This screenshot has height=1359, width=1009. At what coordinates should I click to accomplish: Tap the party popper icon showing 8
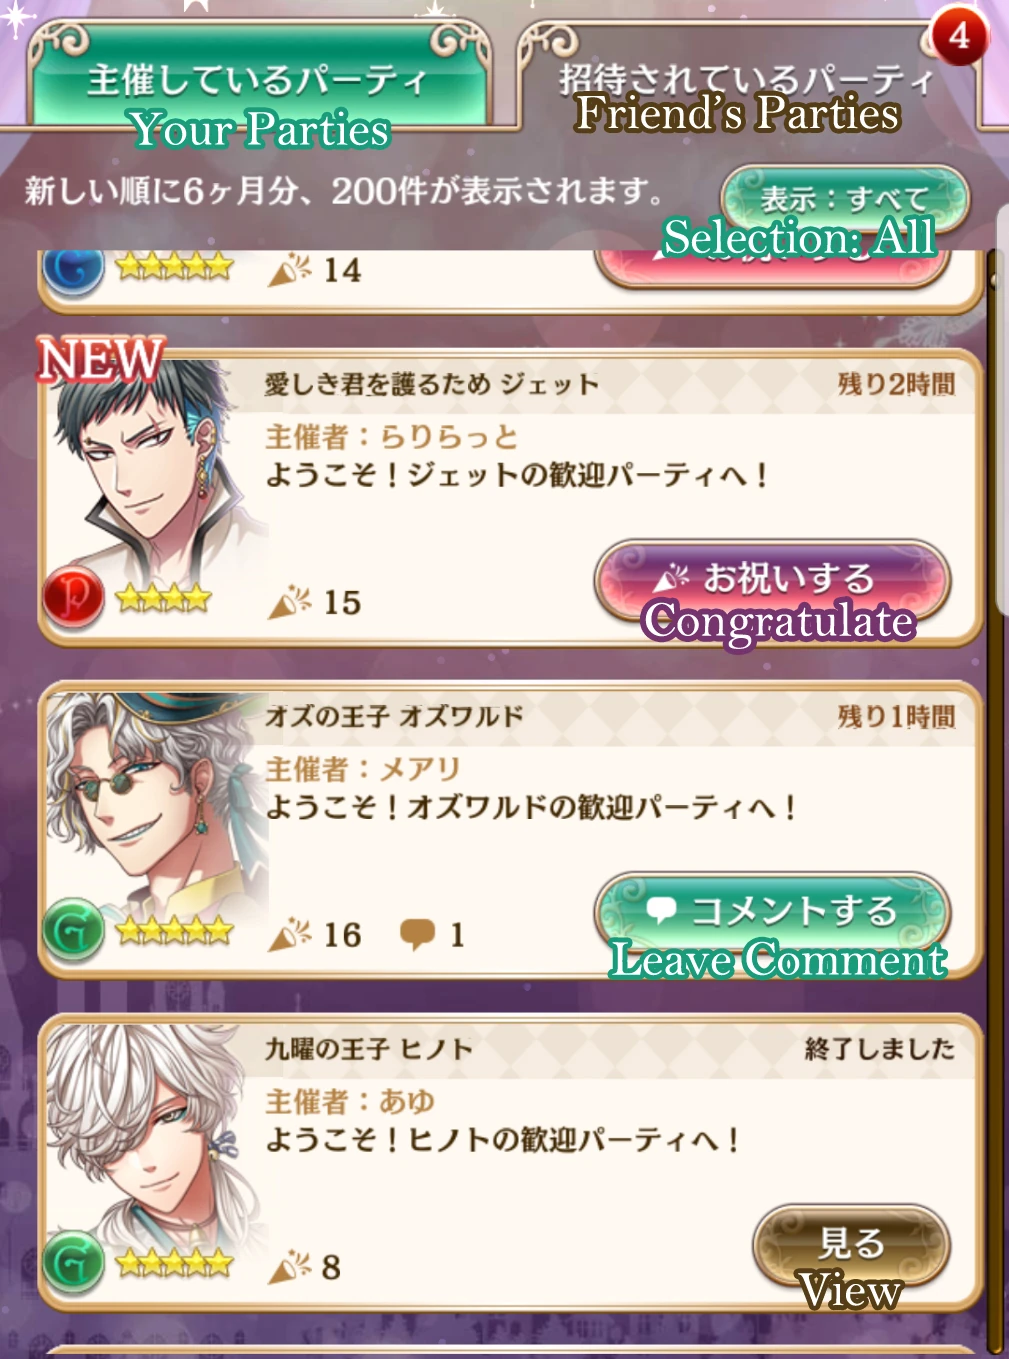coord(290,1266)
